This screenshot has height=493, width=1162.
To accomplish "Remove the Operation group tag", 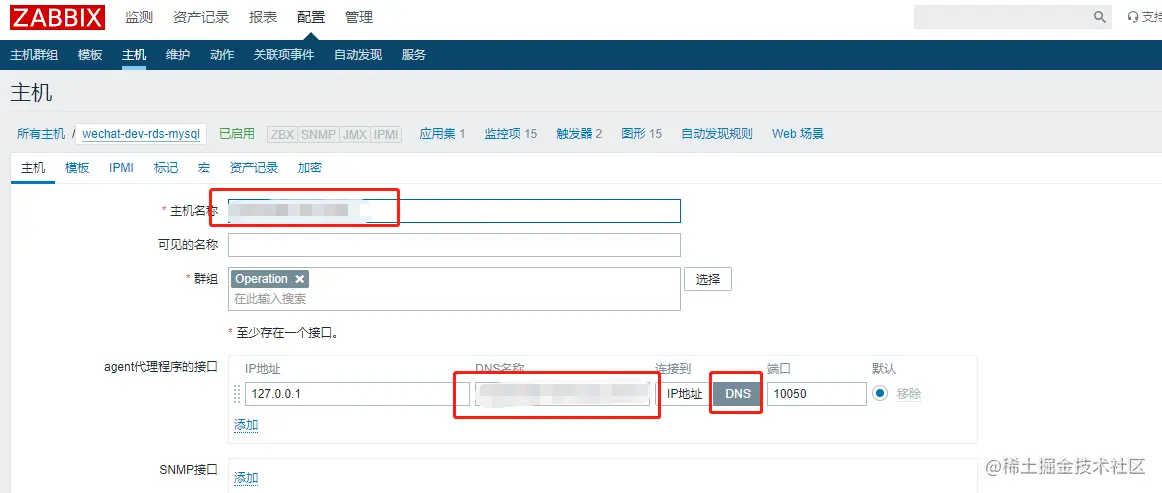I will coord(299,279).
